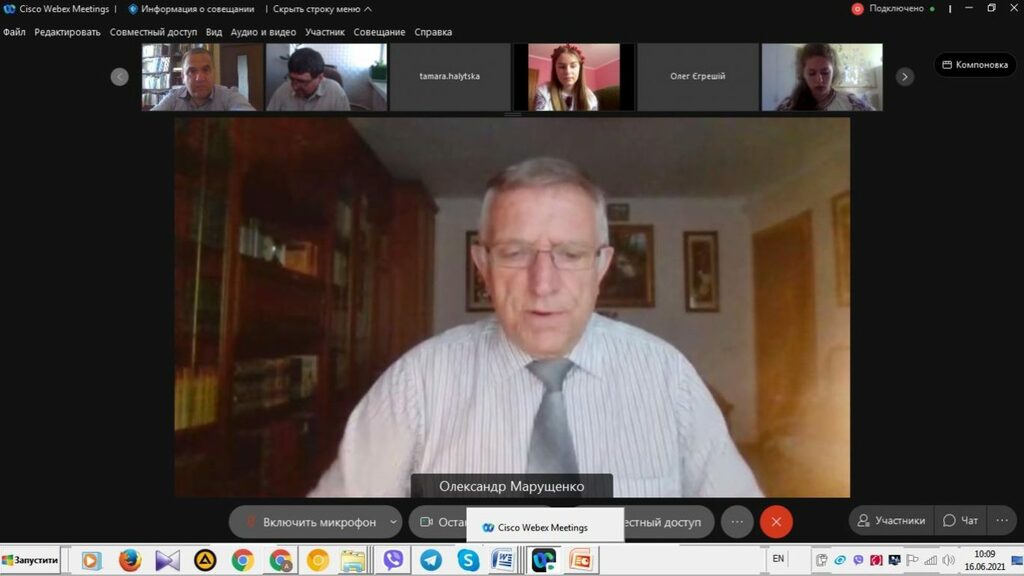Collapse menu bar via Скрыть строку меню
The image size is (1024, 576).
tap(322, 9)
